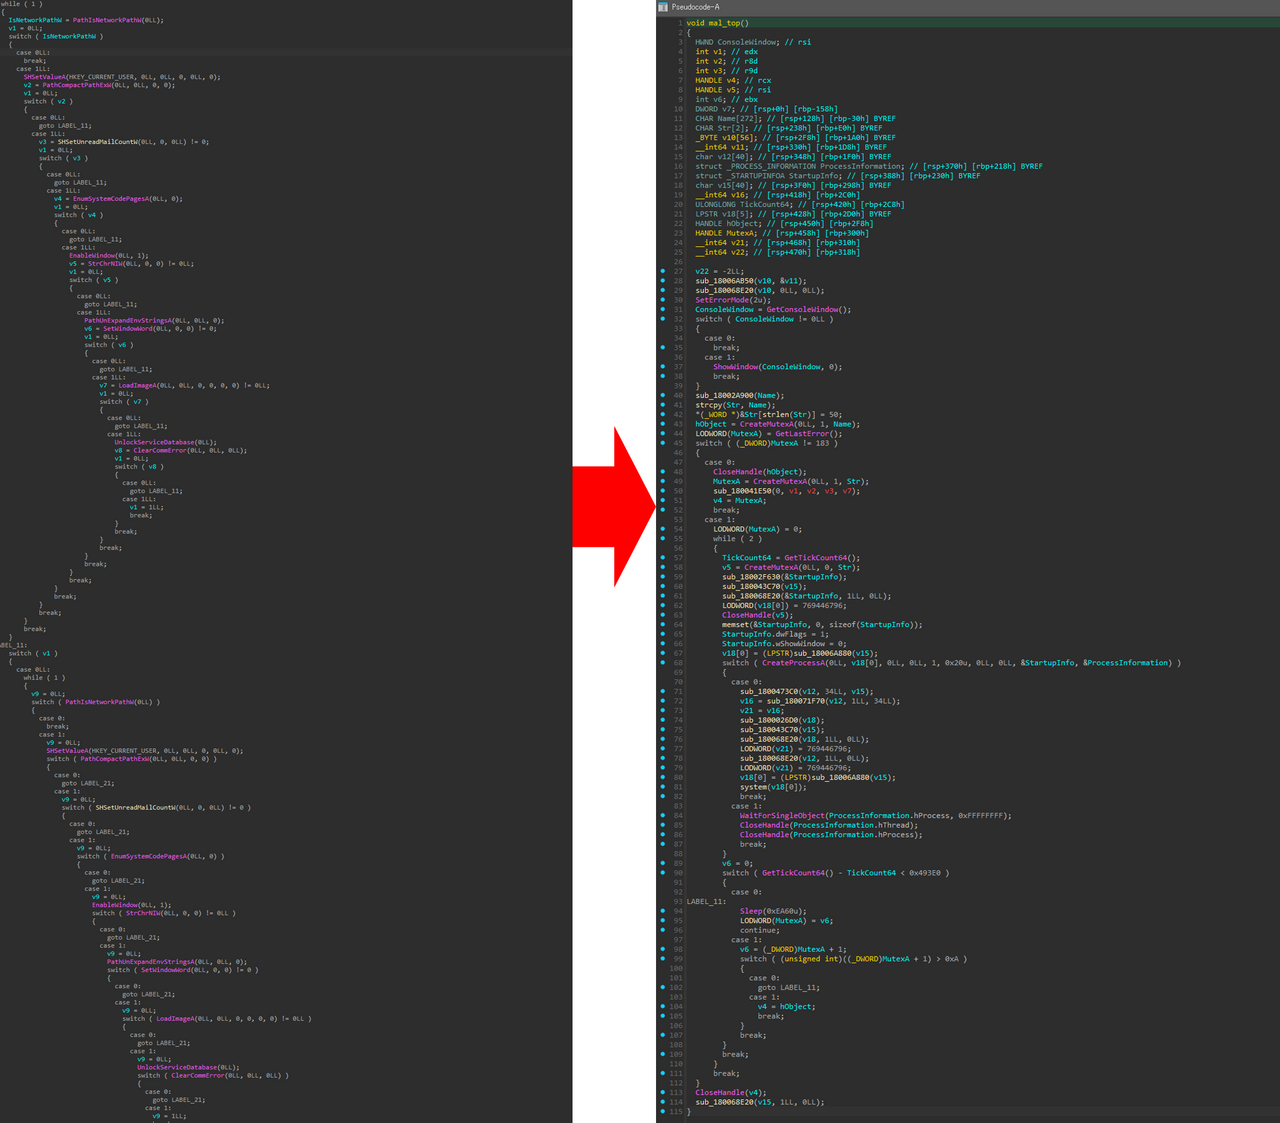Toggle breakpoint dot beside goto LABEL_11 line 102
This screenshot has width=1280, height=1123.
tap(662, 987)
